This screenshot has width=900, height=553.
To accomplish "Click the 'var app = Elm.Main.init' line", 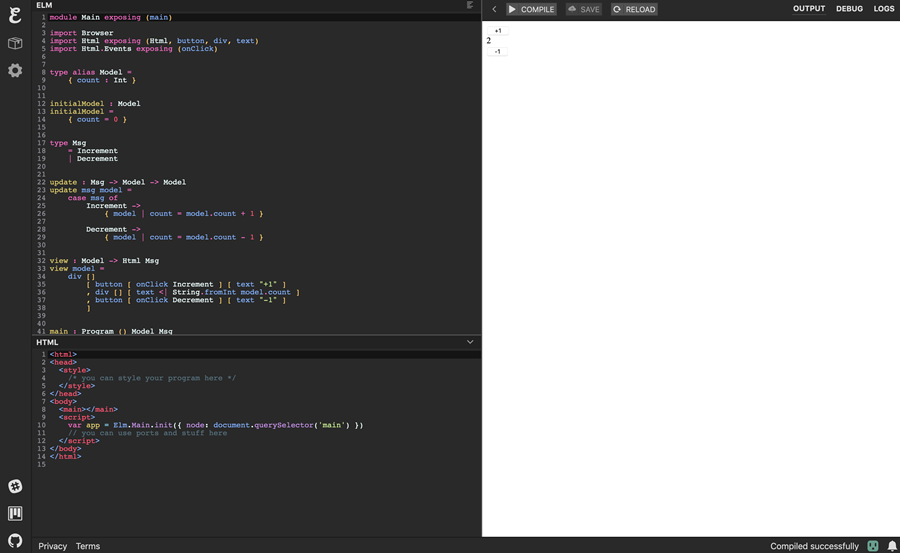I will point(215,426).
